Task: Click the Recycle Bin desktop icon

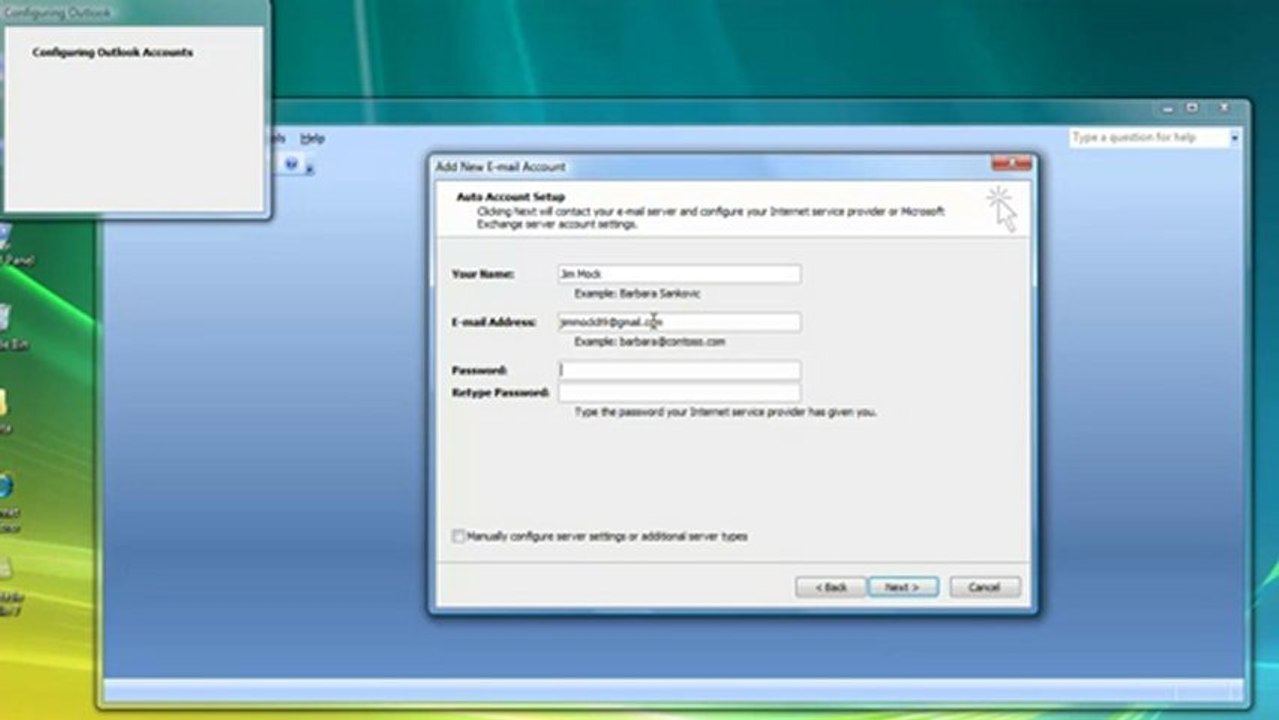Action: click(x=6, y=325)
